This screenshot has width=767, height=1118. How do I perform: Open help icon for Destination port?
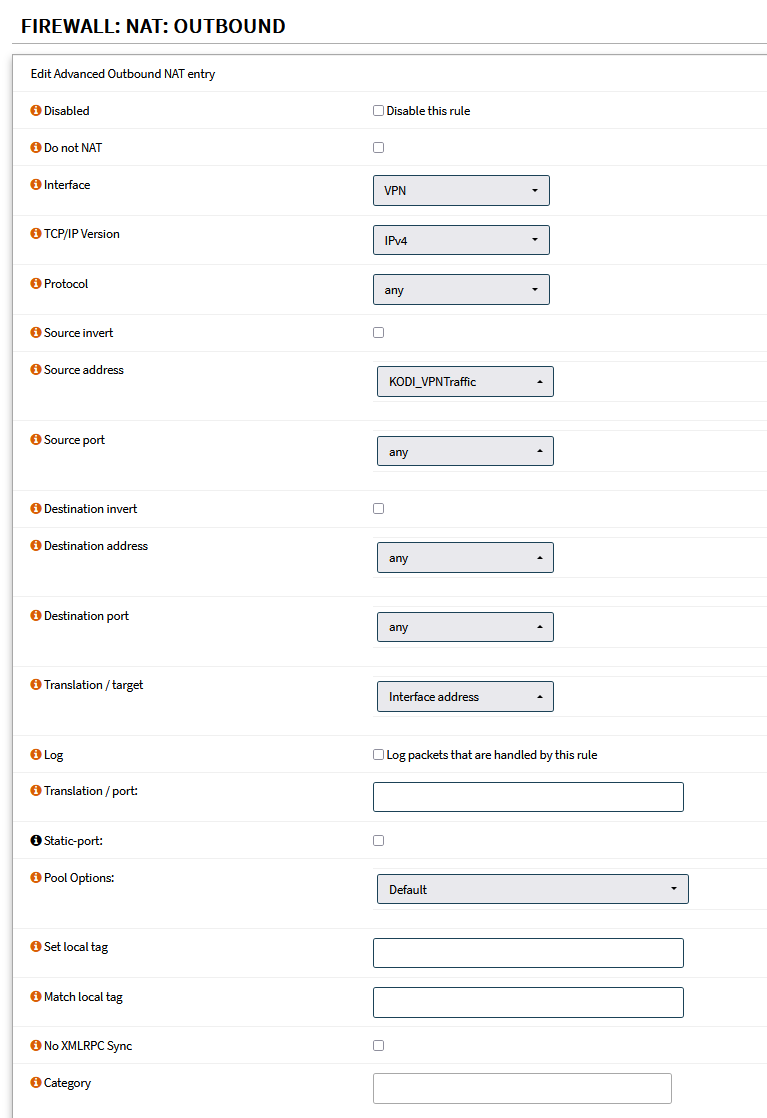(x=36, y=616)
